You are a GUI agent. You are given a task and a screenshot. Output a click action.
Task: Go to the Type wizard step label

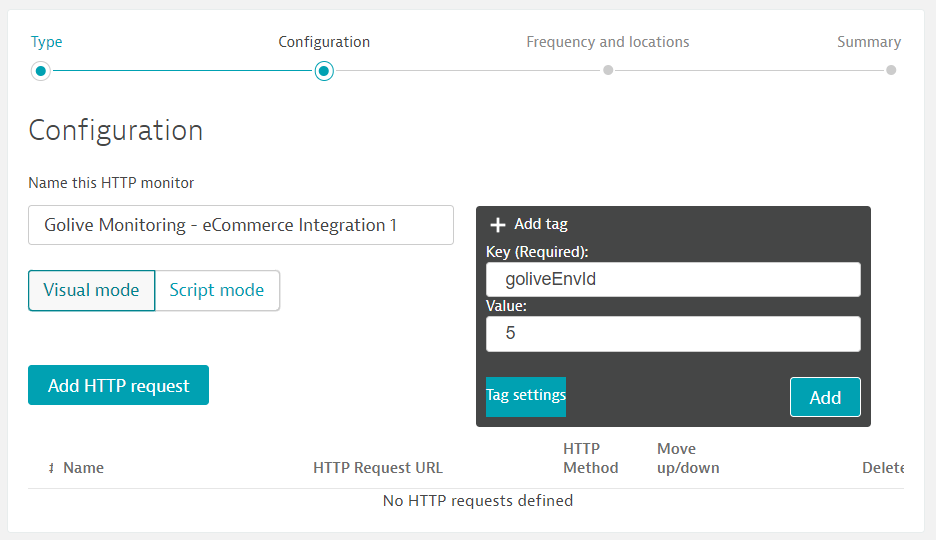click(46, 42)
